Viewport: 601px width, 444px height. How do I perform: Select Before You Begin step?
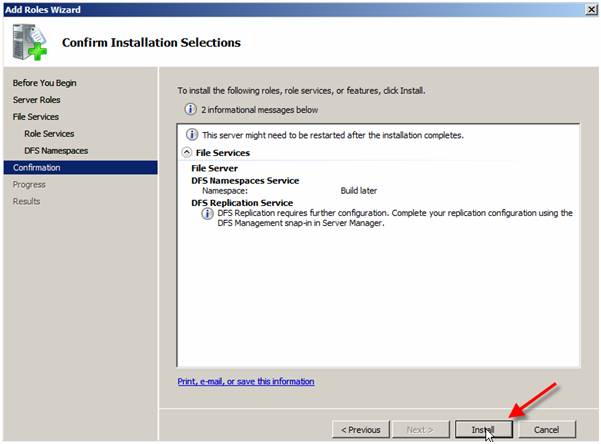[x=44, y=83]
